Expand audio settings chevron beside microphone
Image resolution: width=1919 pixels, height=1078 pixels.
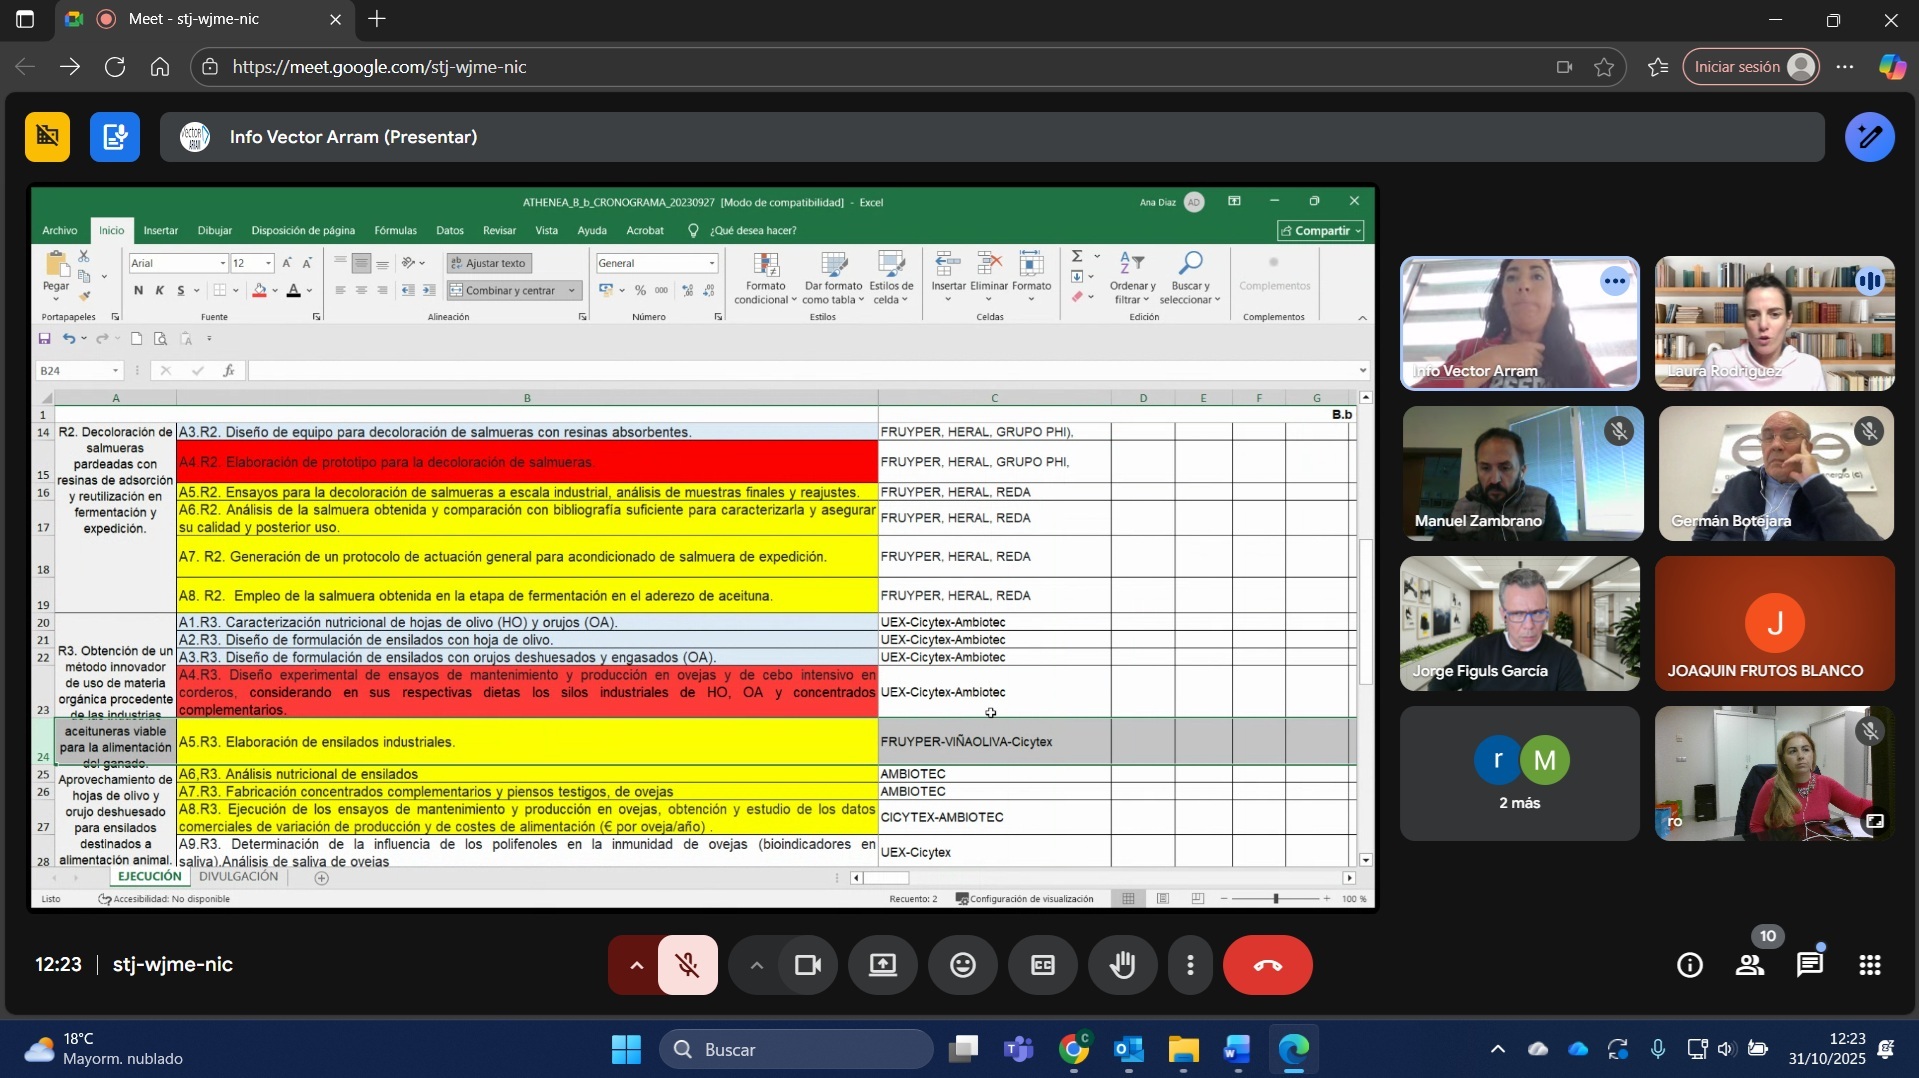(x=636, y=965)
